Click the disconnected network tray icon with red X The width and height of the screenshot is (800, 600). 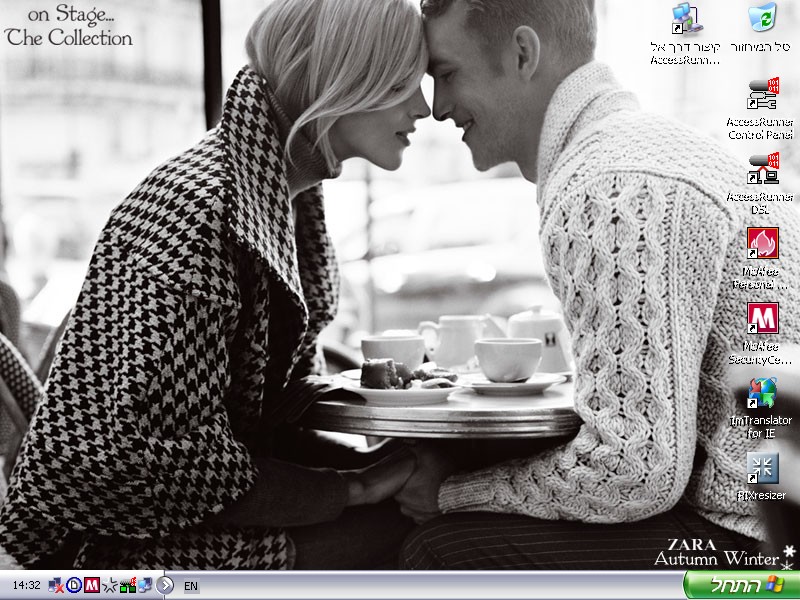click(x=58, y=585)
